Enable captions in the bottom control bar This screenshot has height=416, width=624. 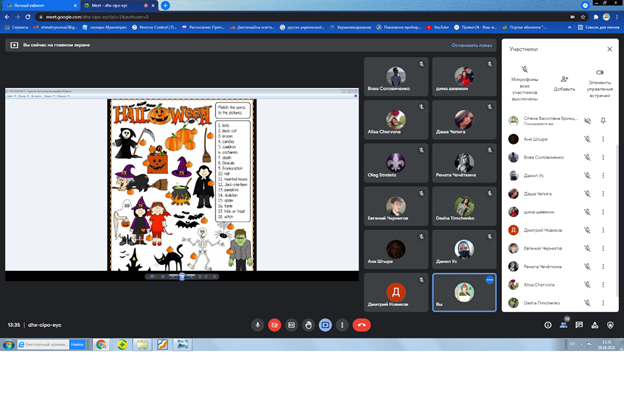click(291, 325)
